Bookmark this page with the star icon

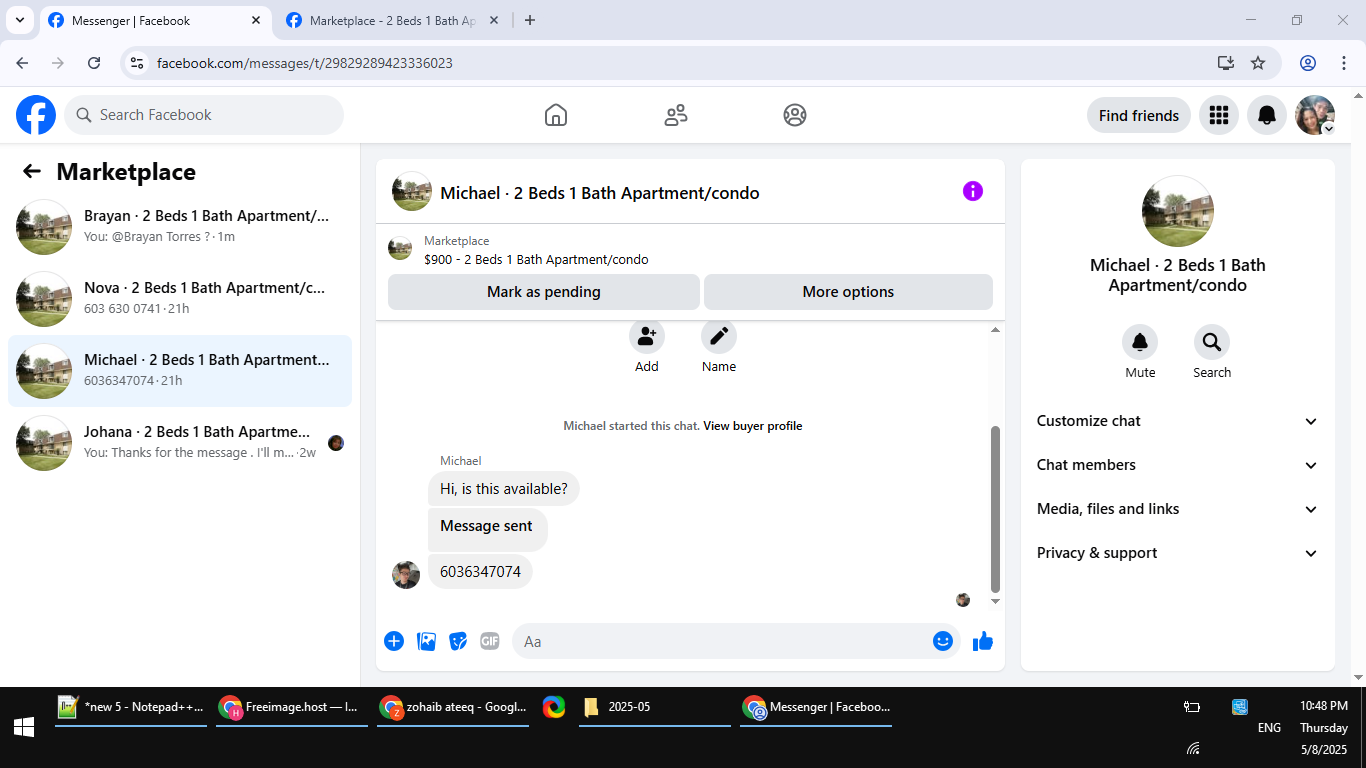click(1258, 63)
